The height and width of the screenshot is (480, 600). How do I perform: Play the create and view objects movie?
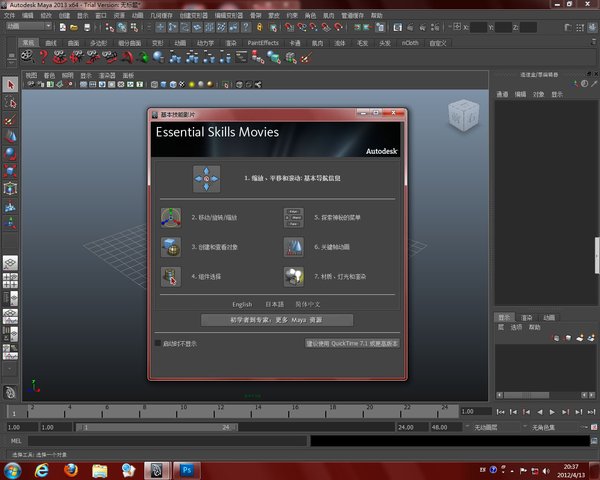pos(172,246)
